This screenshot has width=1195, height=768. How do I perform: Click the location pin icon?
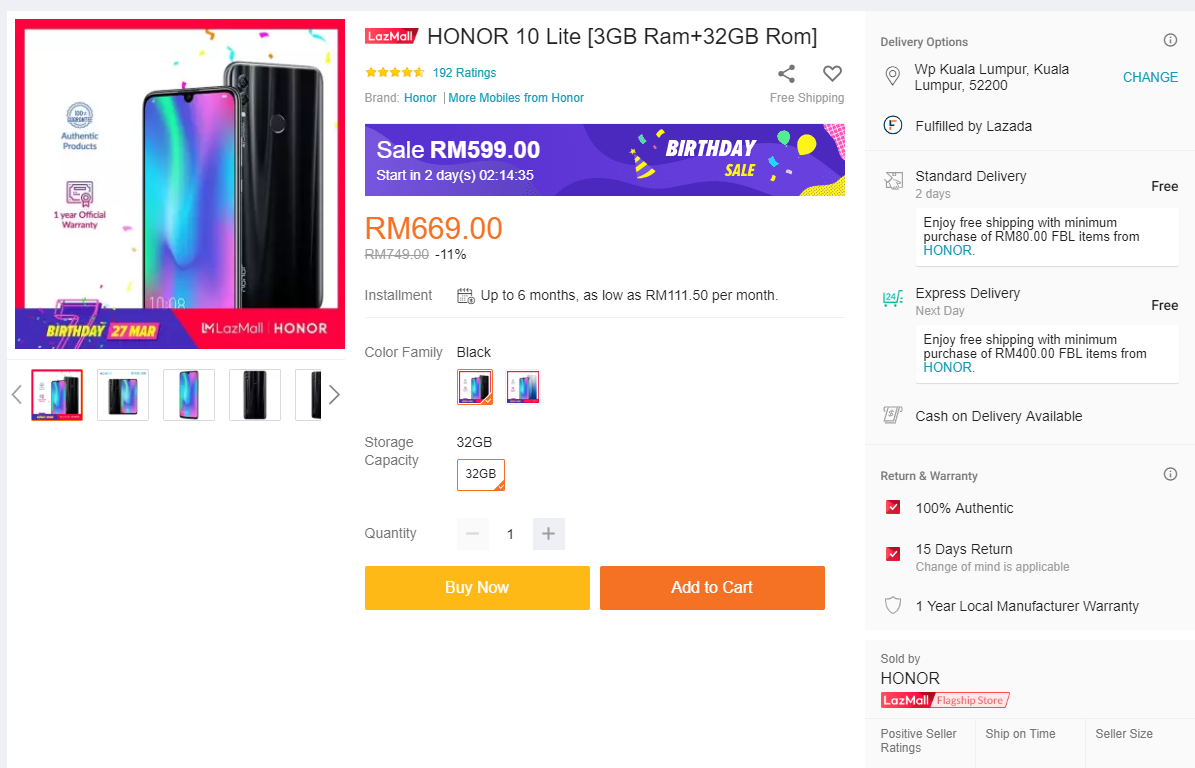click(x=893, y=77)
